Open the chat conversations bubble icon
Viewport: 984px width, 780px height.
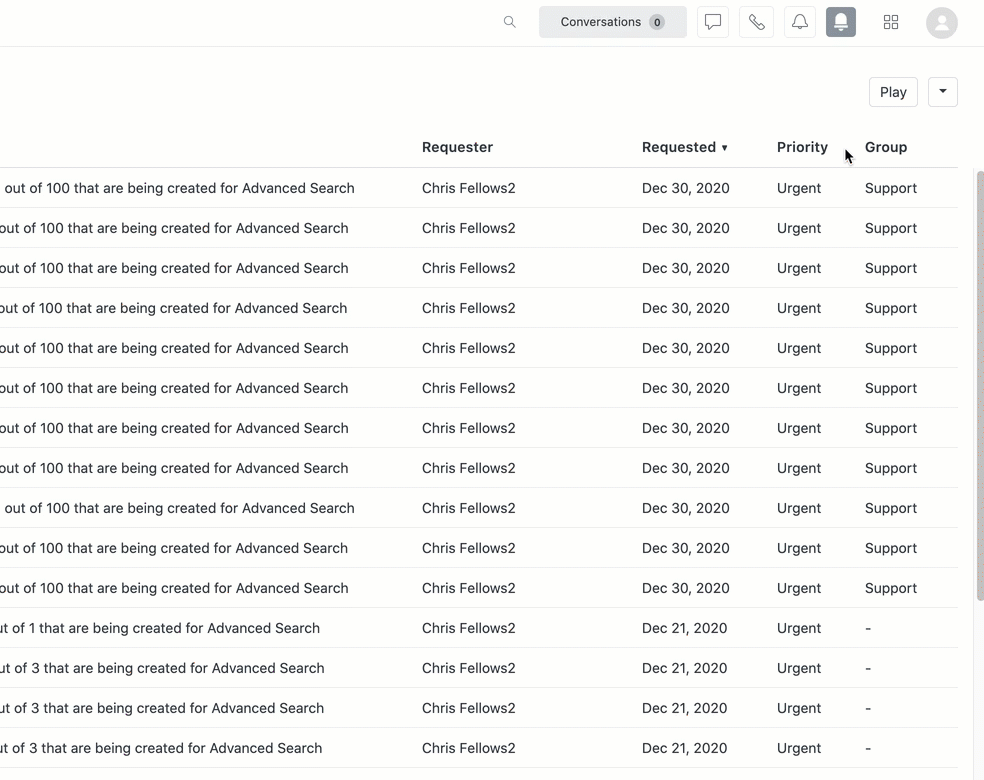712,21
